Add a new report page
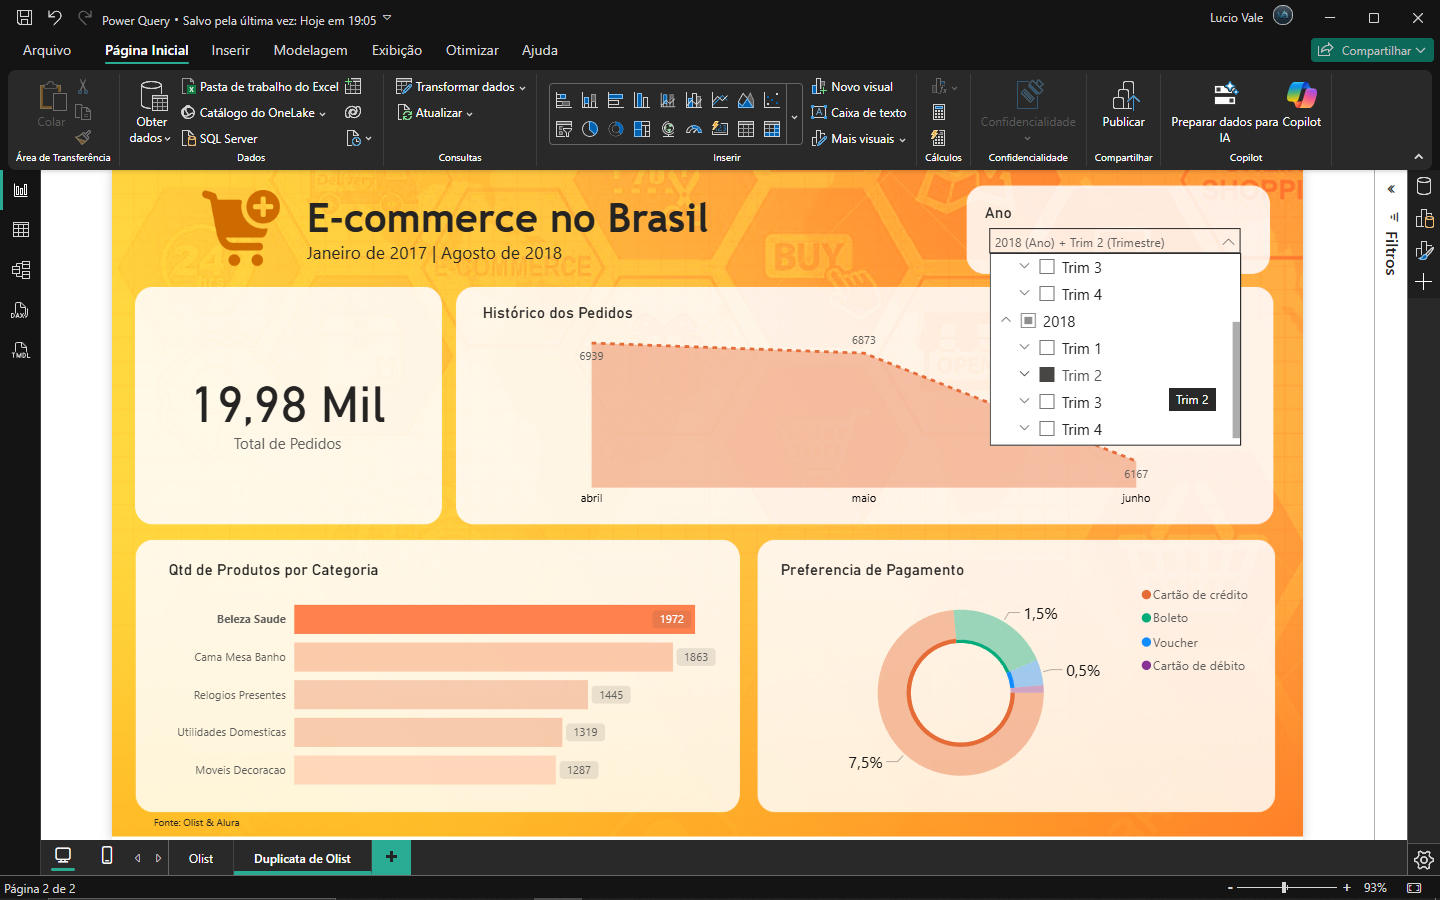 tap(391, 857)
